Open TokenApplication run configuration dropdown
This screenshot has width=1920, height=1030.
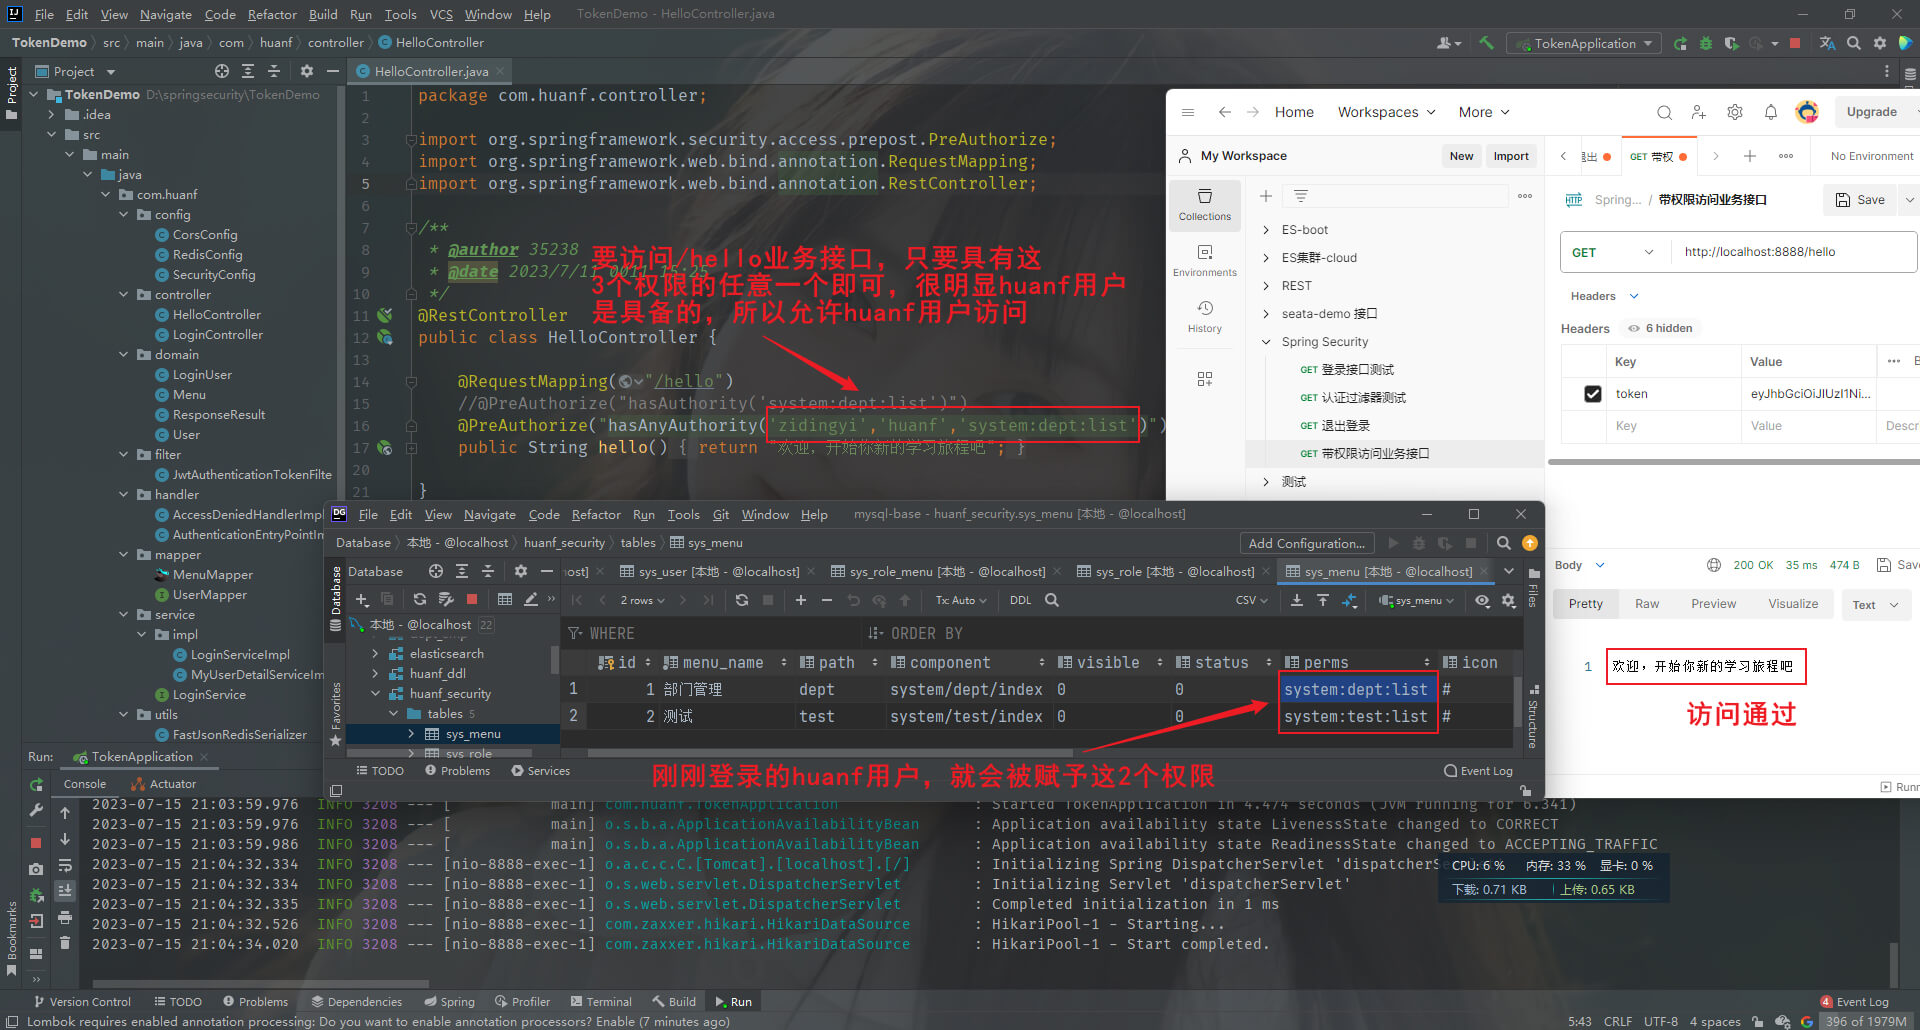pyautogui.click(x=1586, y=43)
